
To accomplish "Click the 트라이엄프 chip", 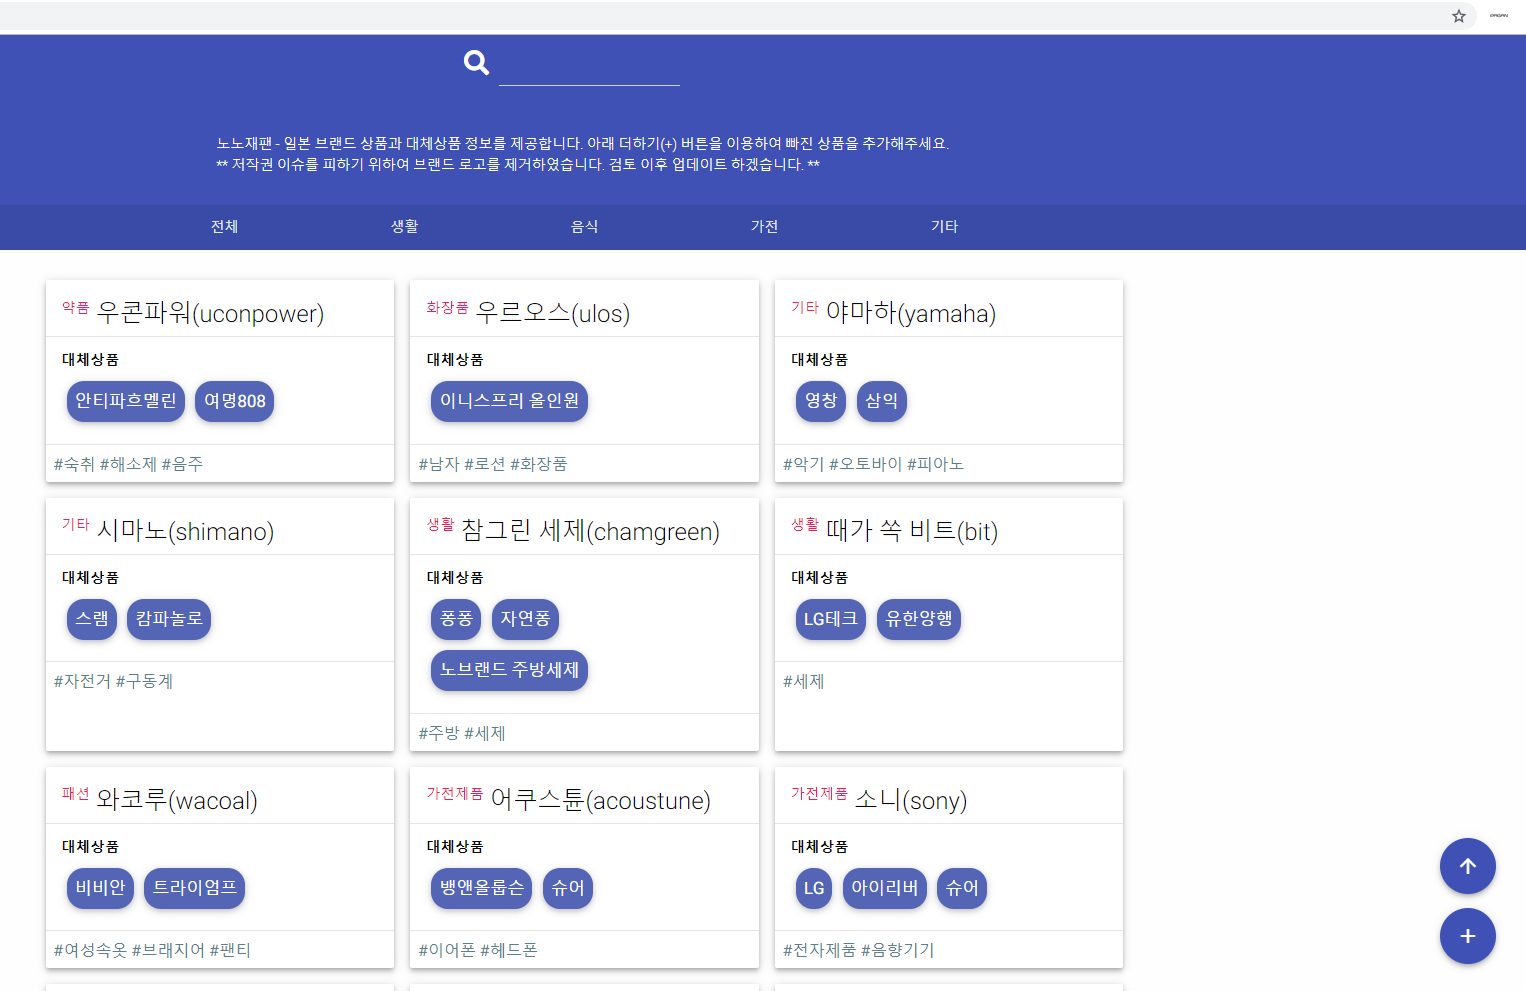I will click(195, 888).
